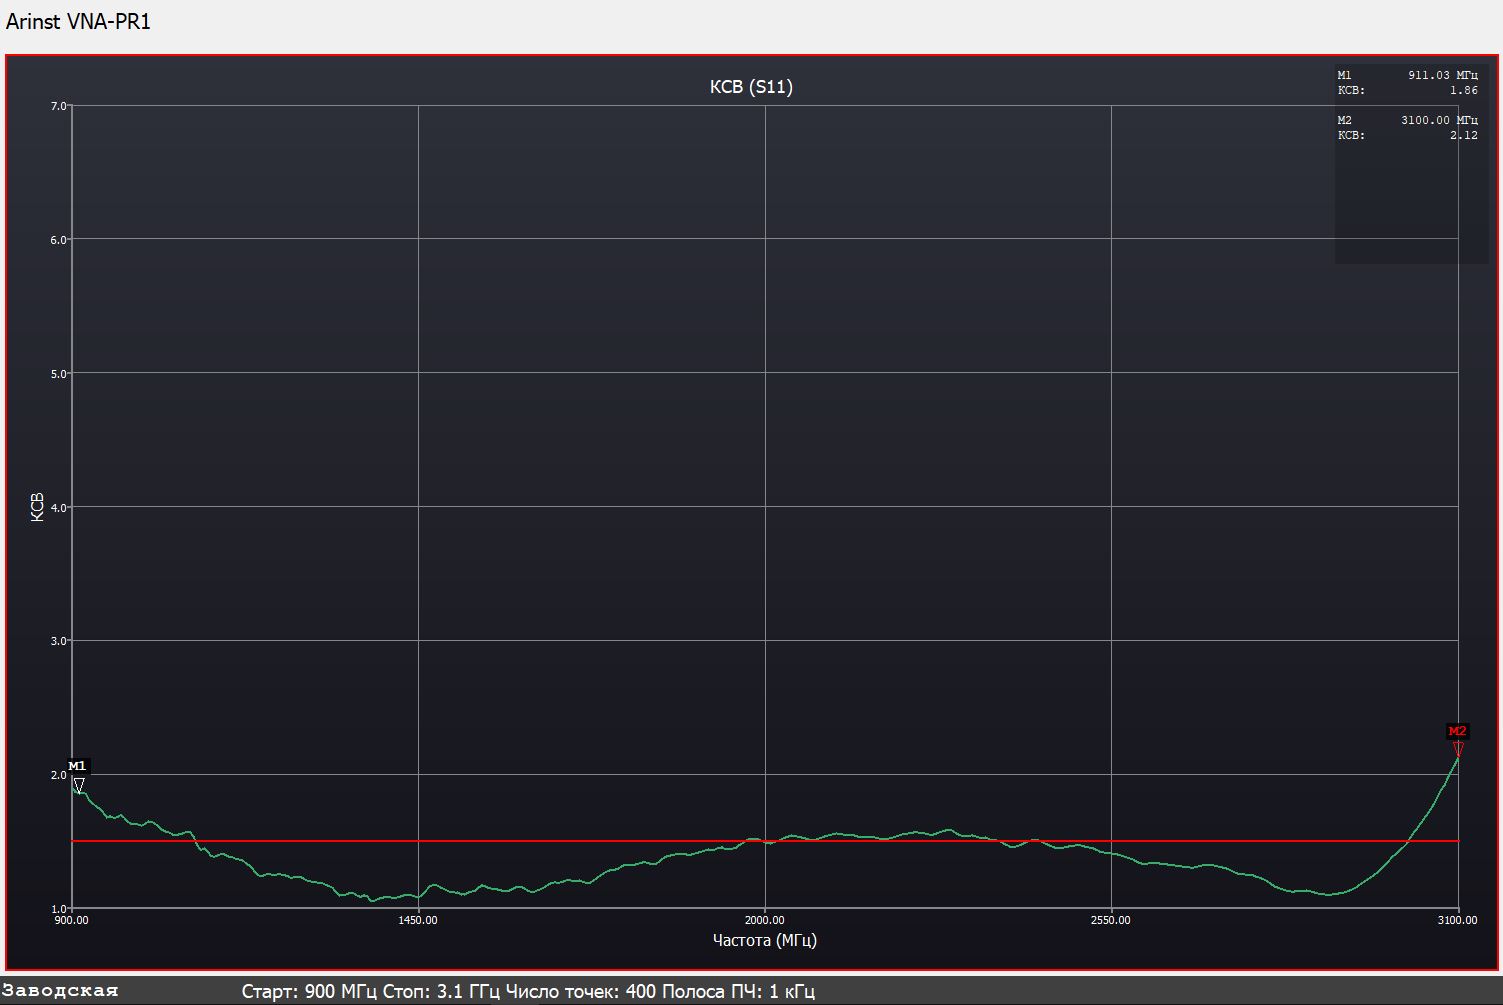This screenshot has width=1503, height=1005.
Task: Click the vertical axis label "КСВ"
Action: coord(38,507)
